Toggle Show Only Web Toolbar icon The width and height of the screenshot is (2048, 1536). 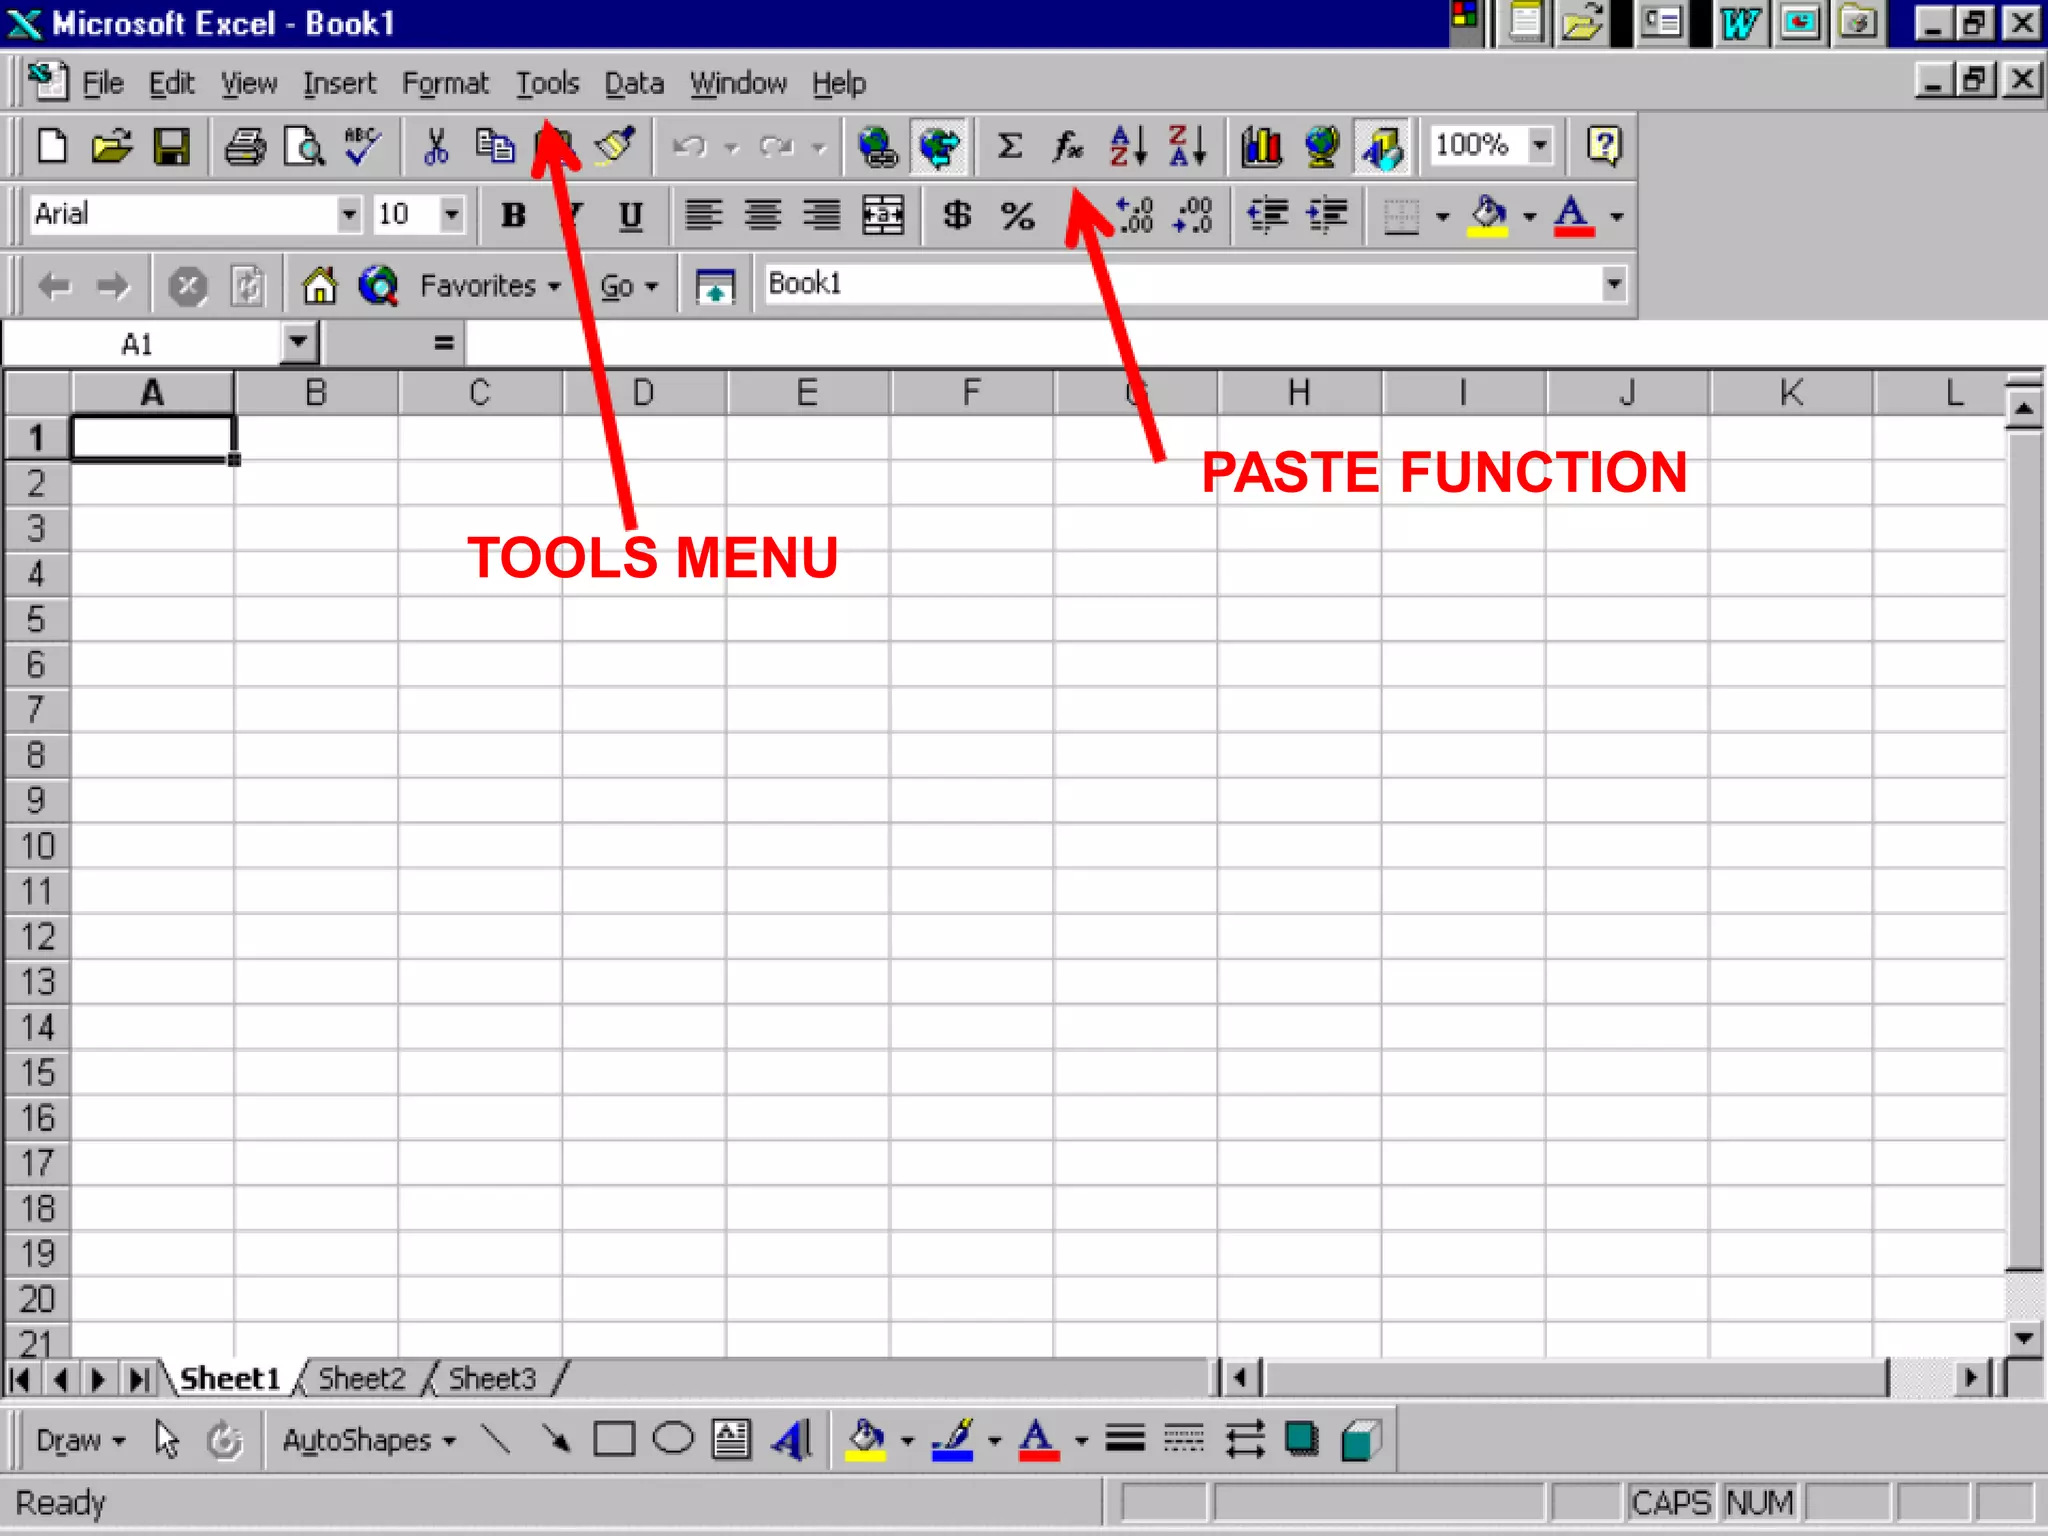point(715,286)
